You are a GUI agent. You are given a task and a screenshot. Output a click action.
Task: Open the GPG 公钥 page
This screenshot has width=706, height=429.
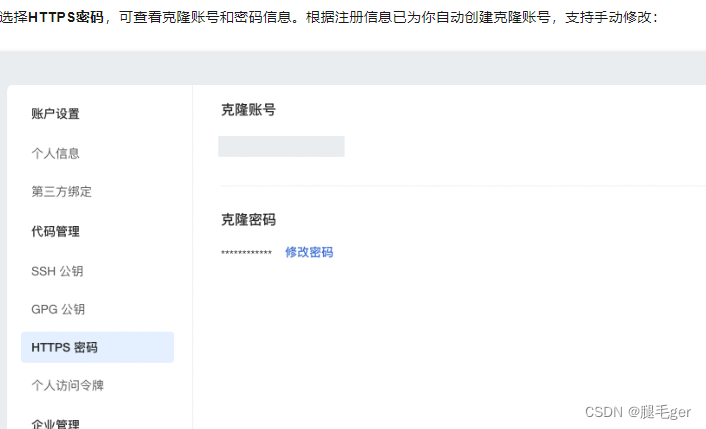pos(58,309)
